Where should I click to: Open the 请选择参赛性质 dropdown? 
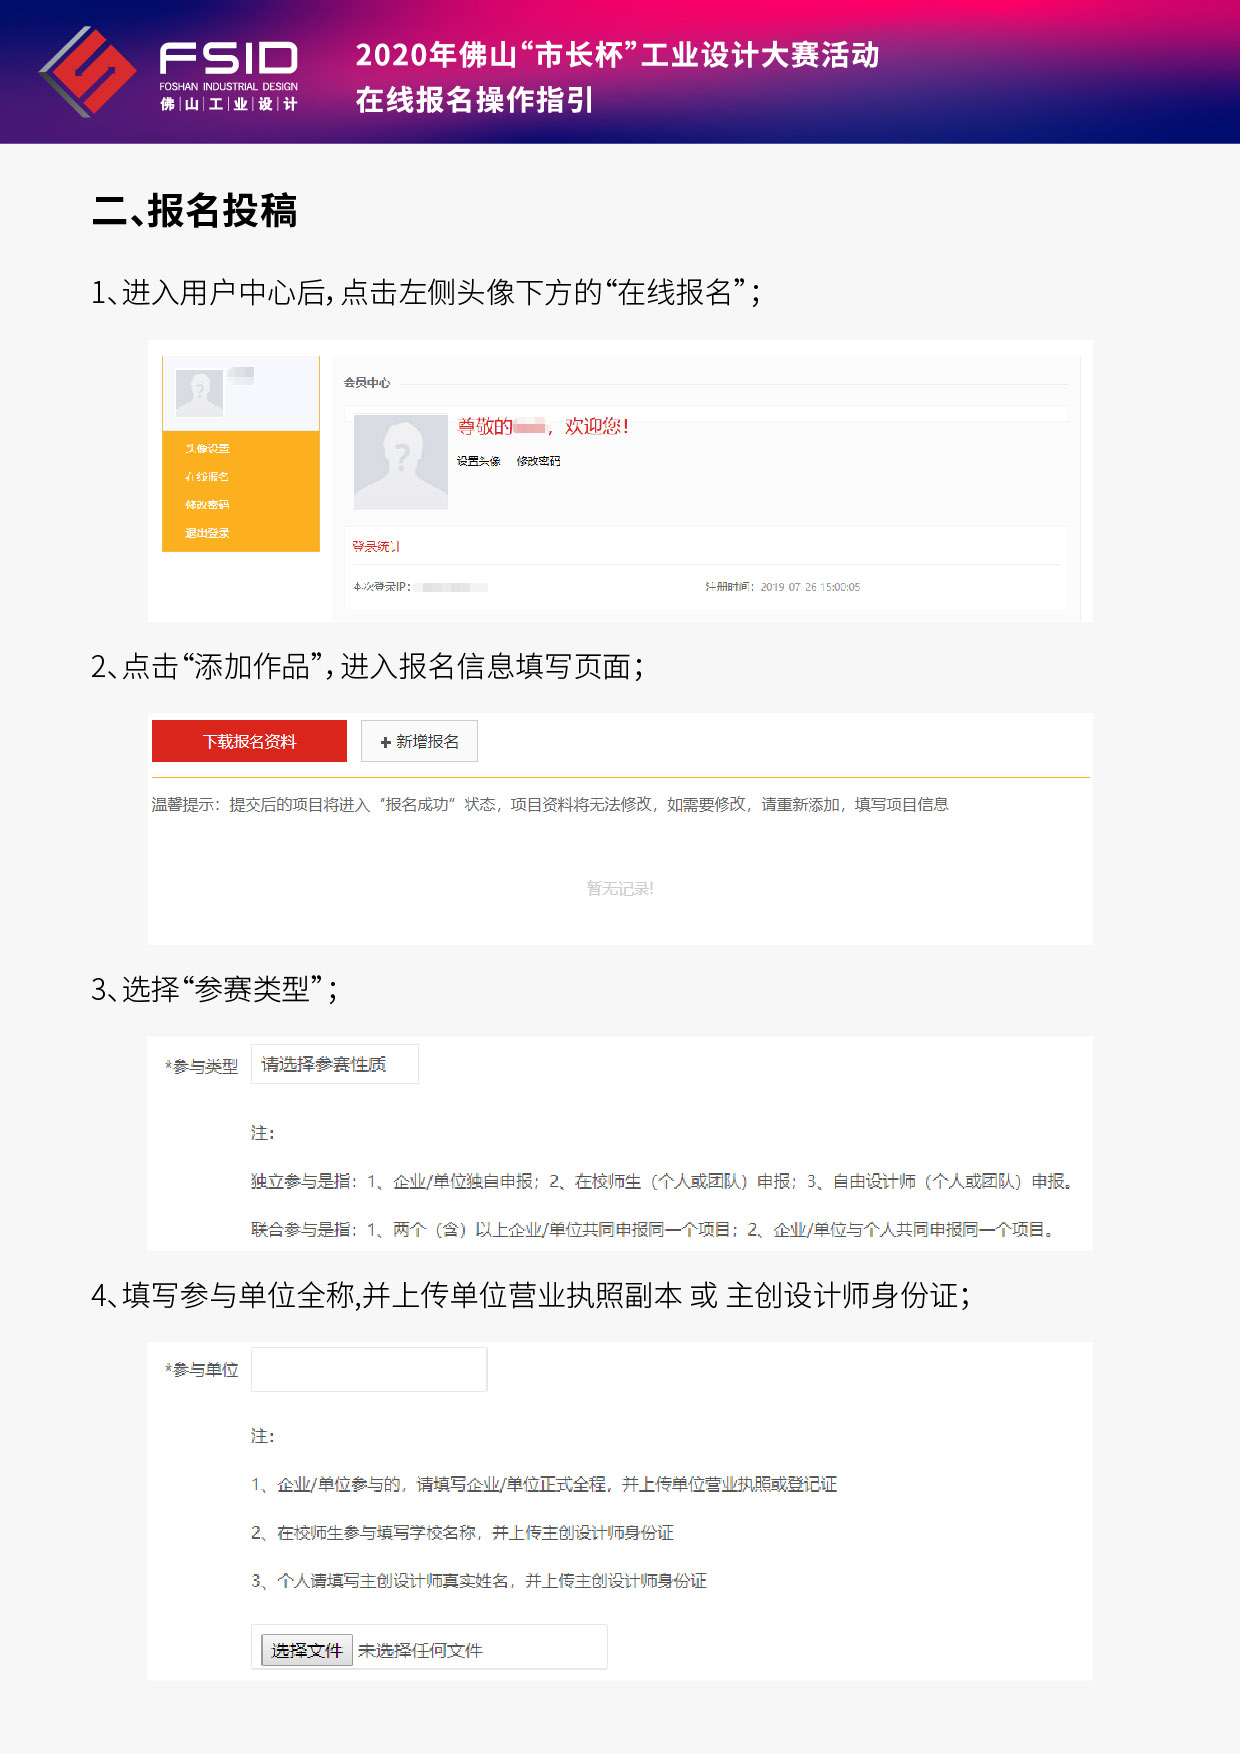pyautogui.click(x=334, y=1064)
